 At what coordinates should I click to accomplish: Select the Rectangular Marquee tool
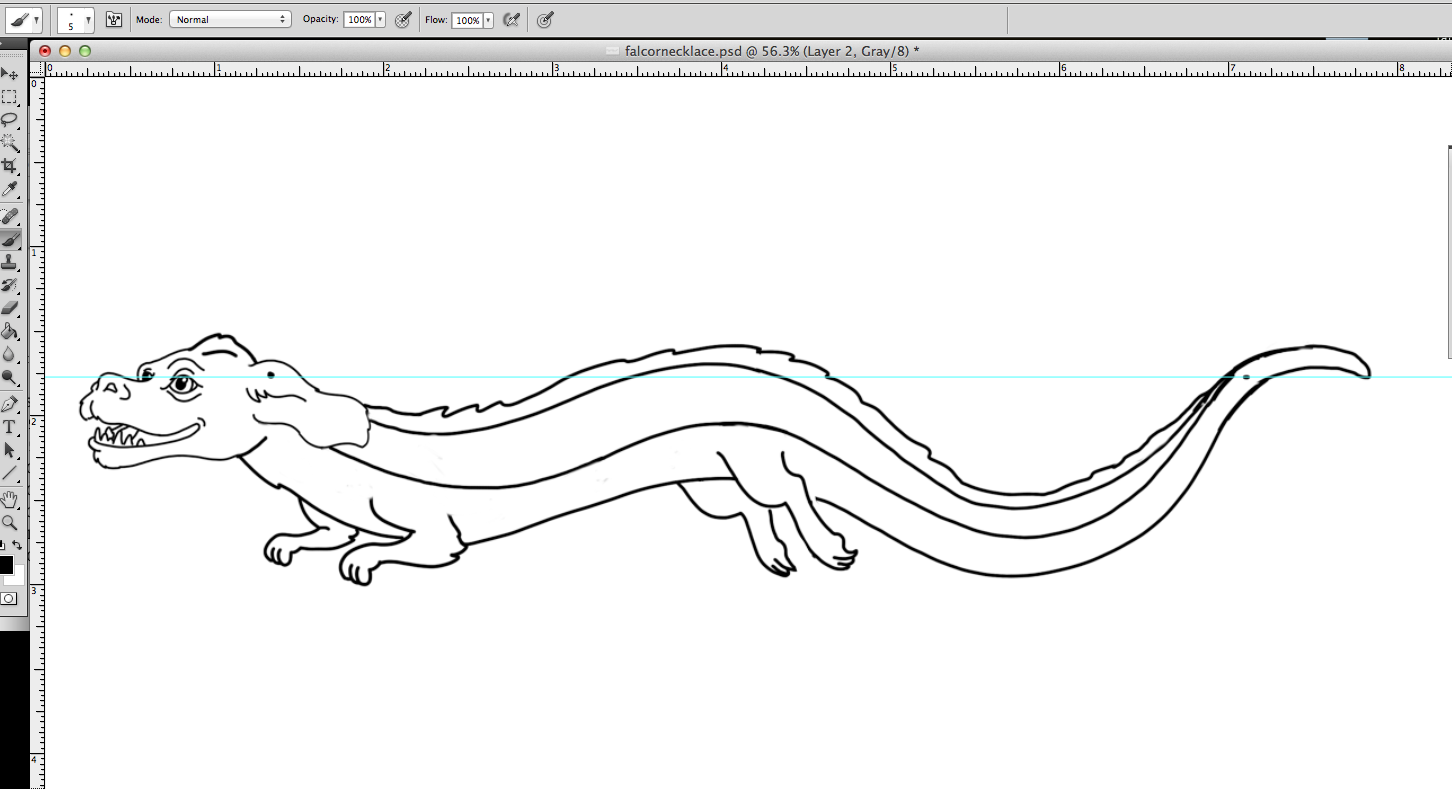pyautogui.click(x=10, y=97)
